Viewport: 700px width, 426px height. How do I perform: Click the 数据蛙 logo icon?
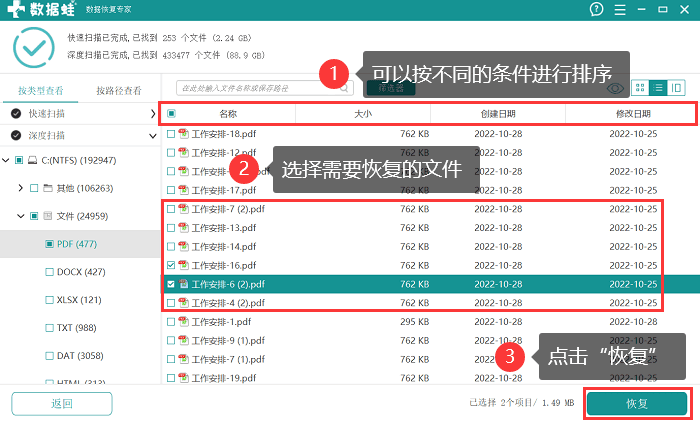[16, 9]
